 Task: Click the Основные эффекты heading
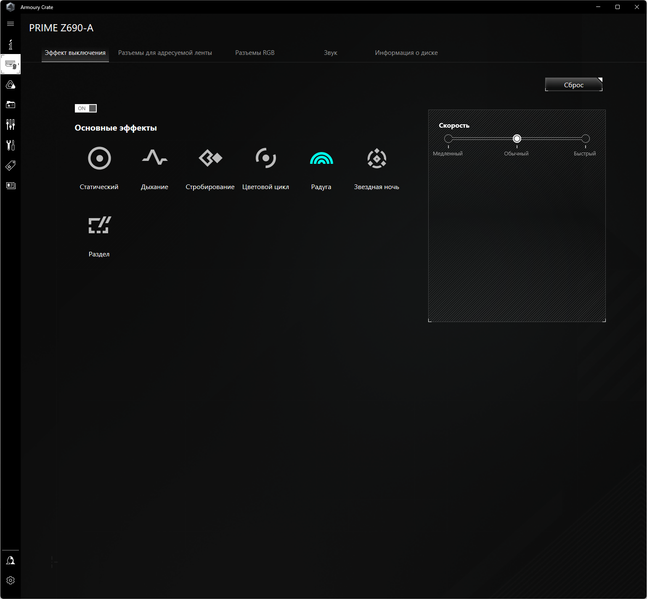coord(116,128)
